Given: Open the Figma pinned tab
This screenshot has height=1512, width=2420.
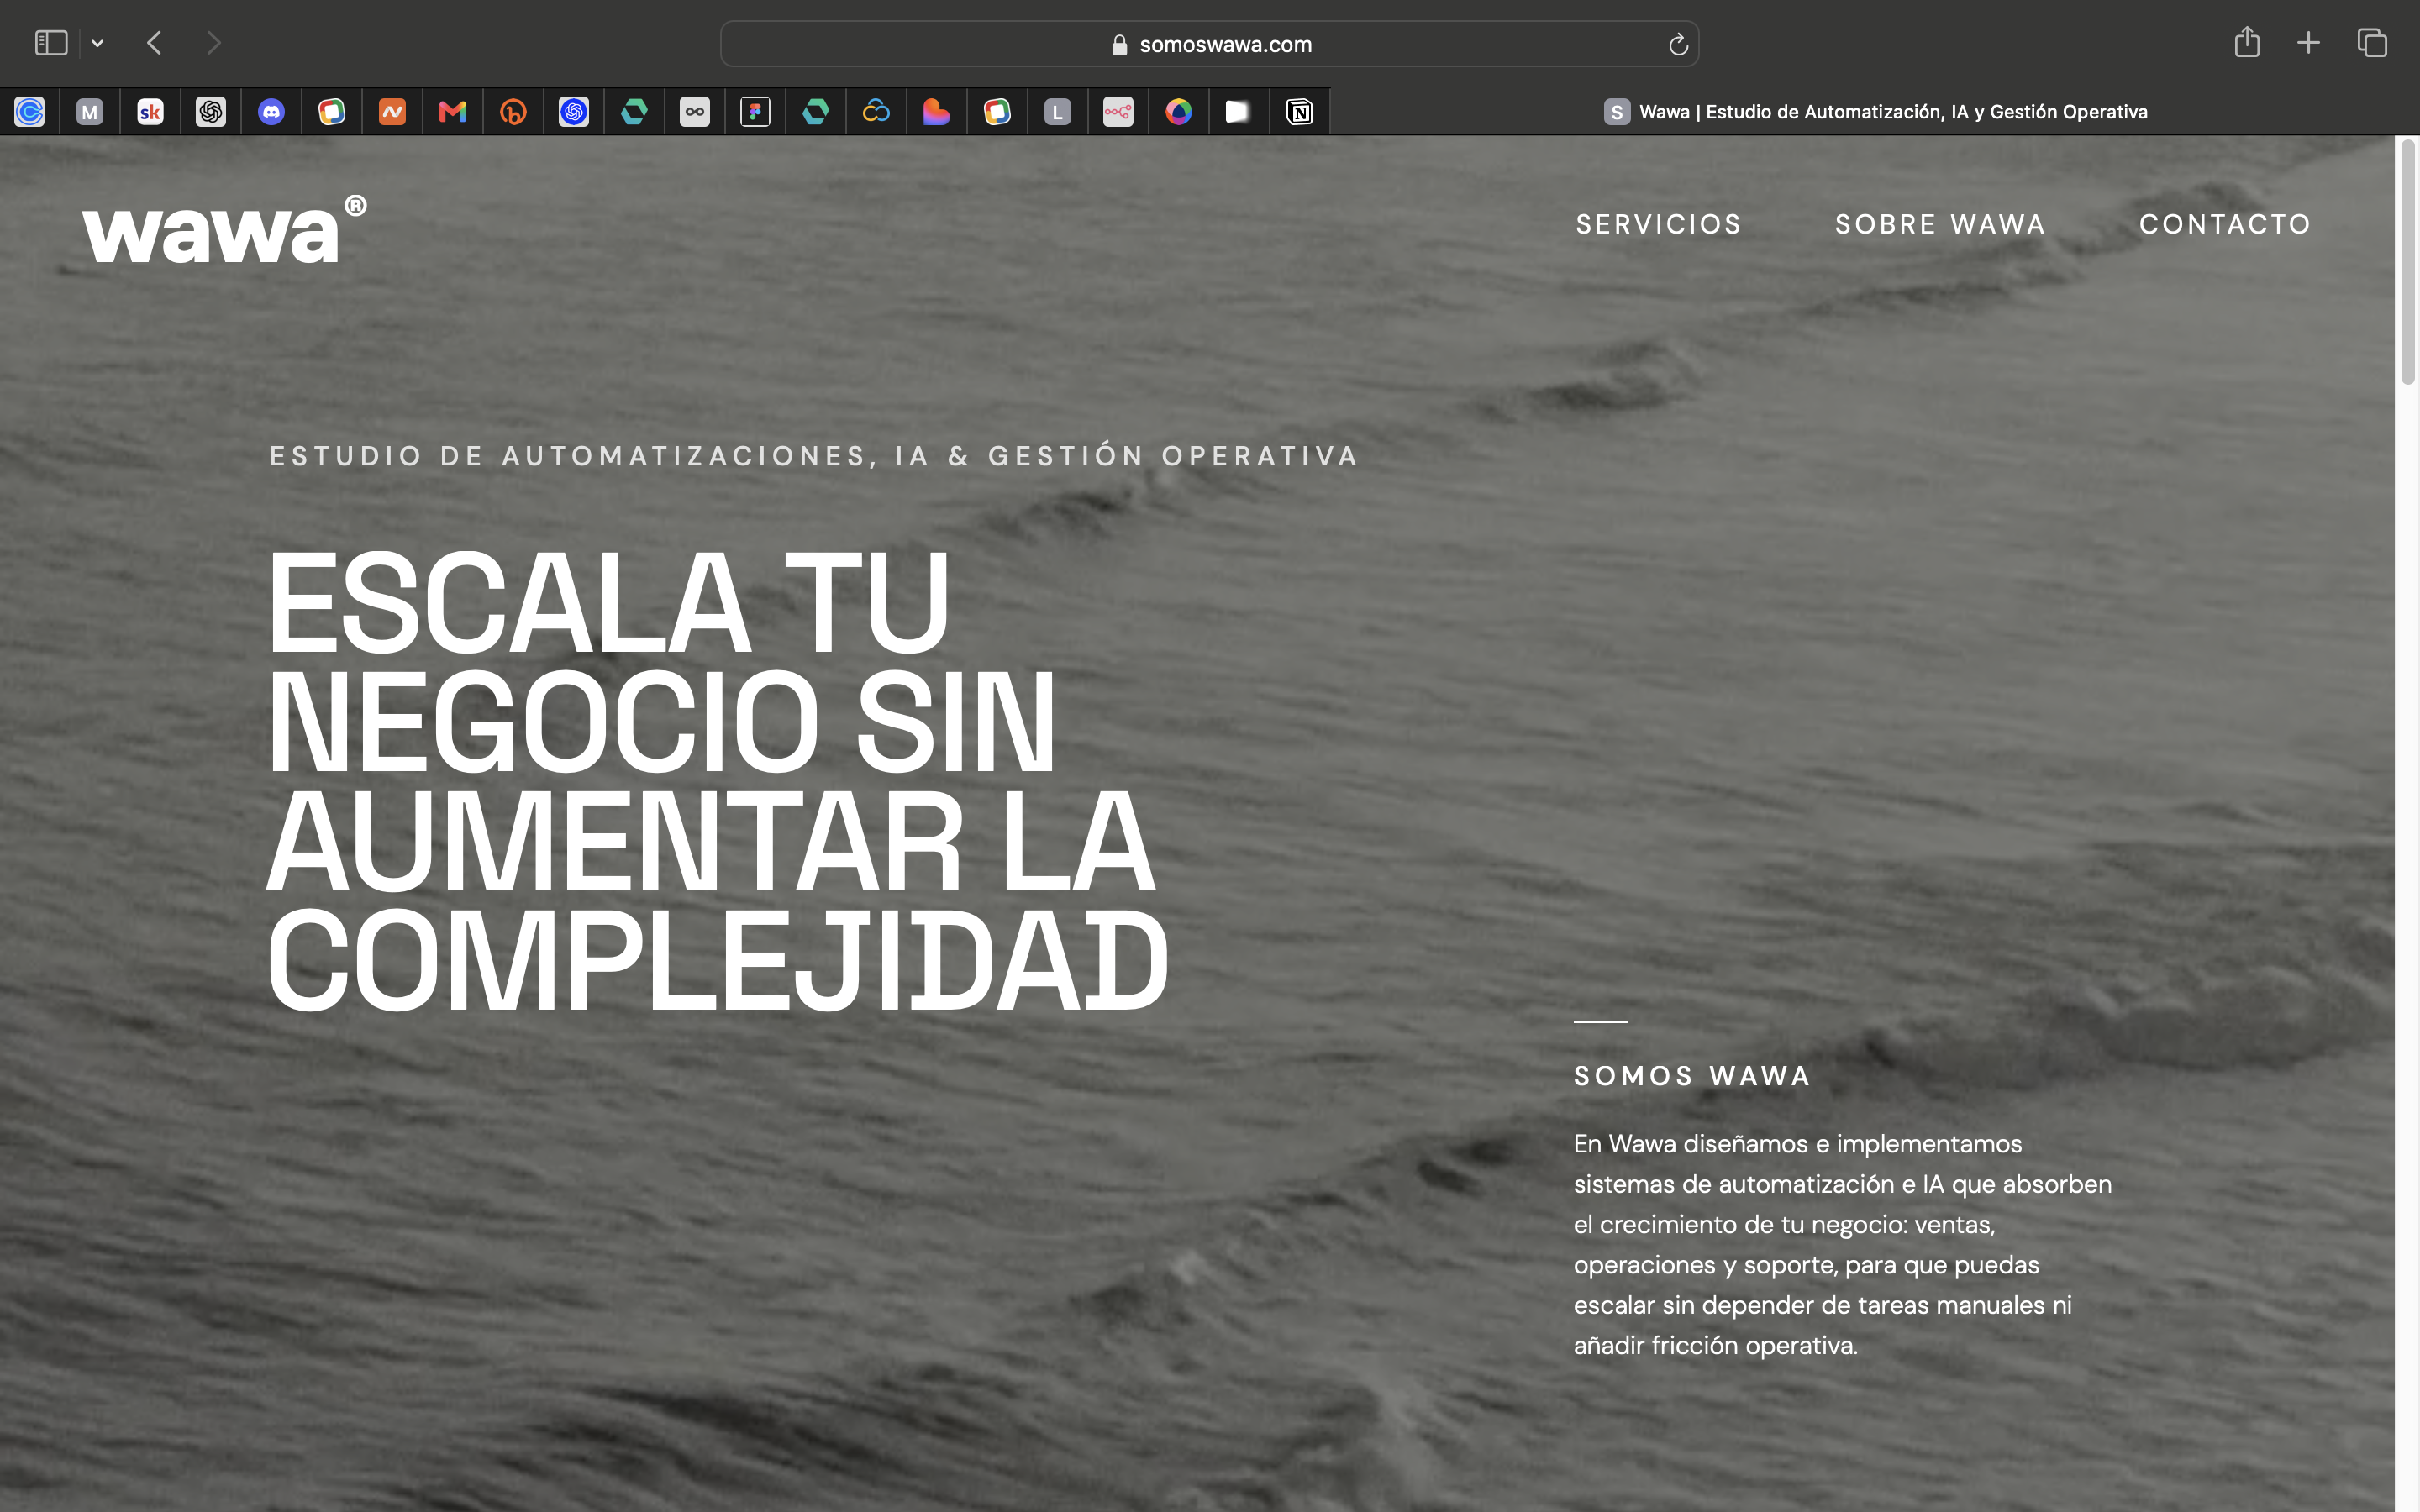Looking at the screenshot, I should click(x=755, y=111).
